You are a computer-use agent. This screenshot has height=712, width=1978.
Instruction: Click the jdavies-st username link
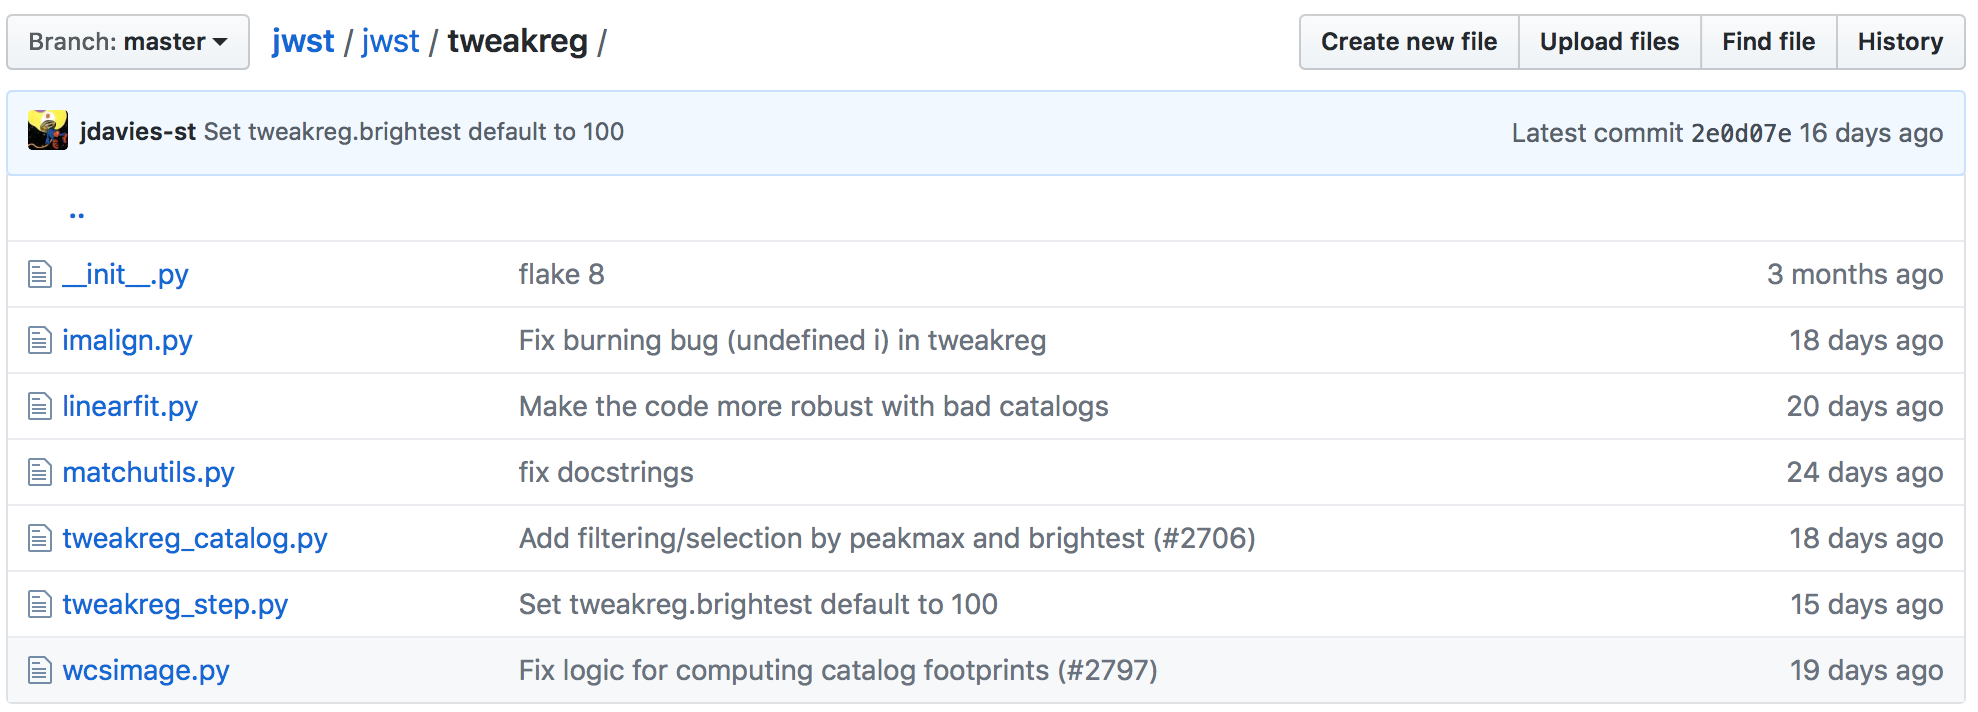tap(138, 131)
